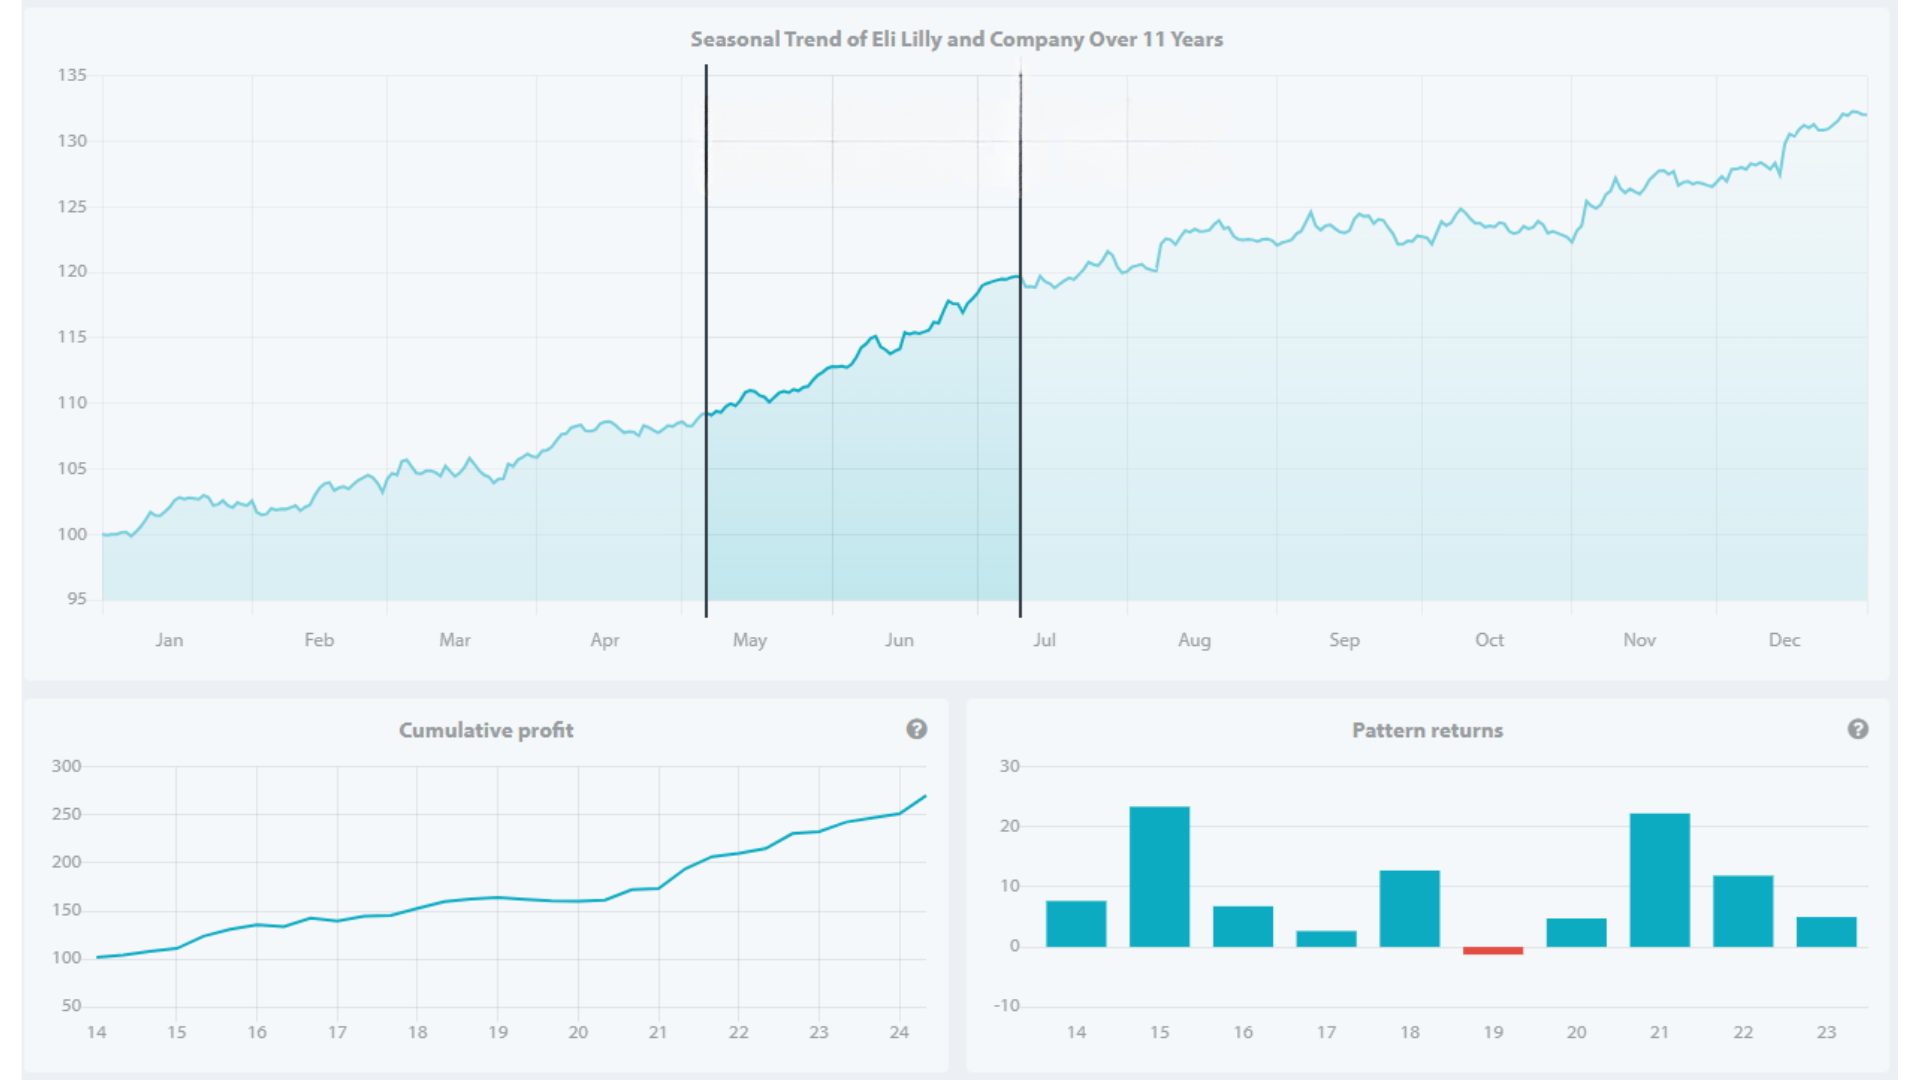
Task: Click the Dec label on the seasonal chart
Action: click(1784, 640)
